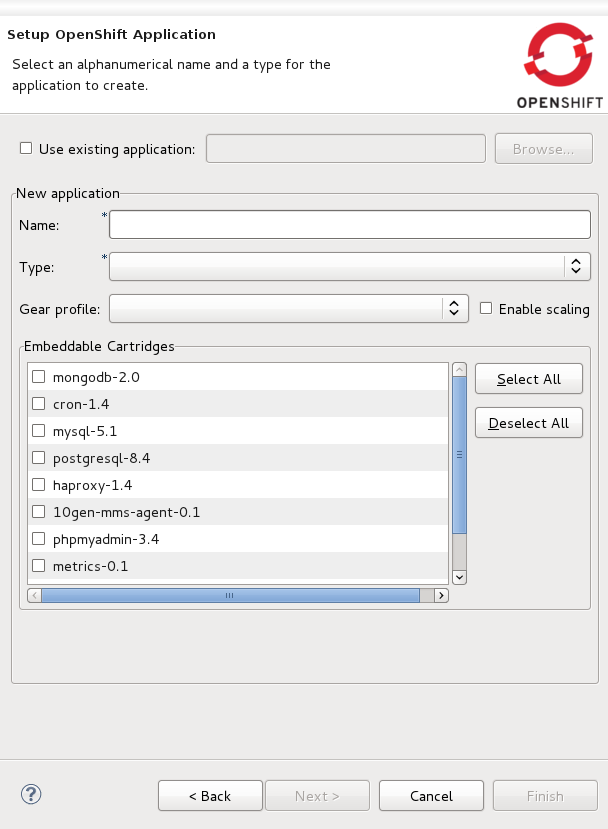Check the metrics-0.1 cartridge

tap(39, 565)
